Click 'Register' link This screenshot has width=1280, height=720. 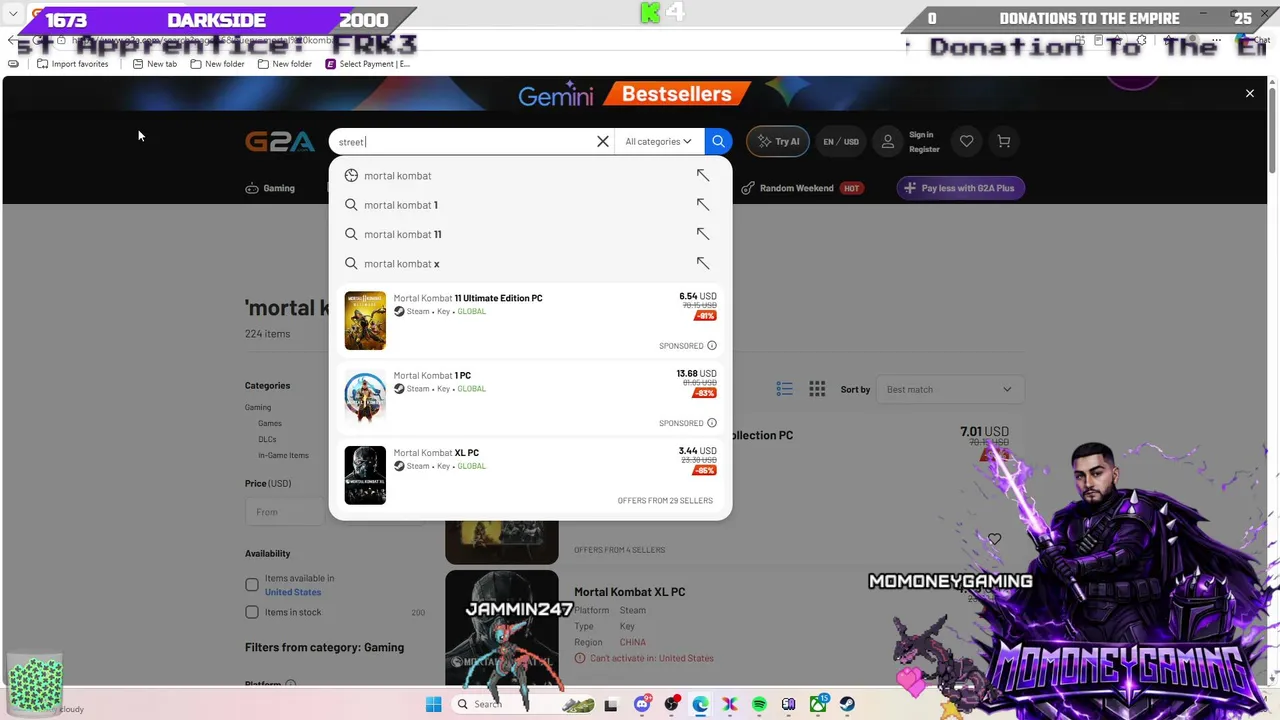(924, 150)
